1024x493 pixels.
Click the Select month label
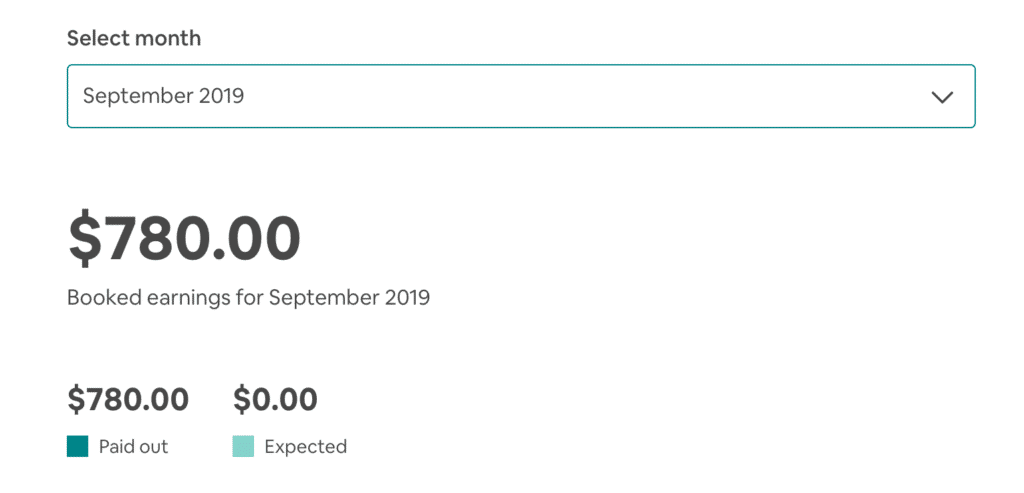click(134, 38)
